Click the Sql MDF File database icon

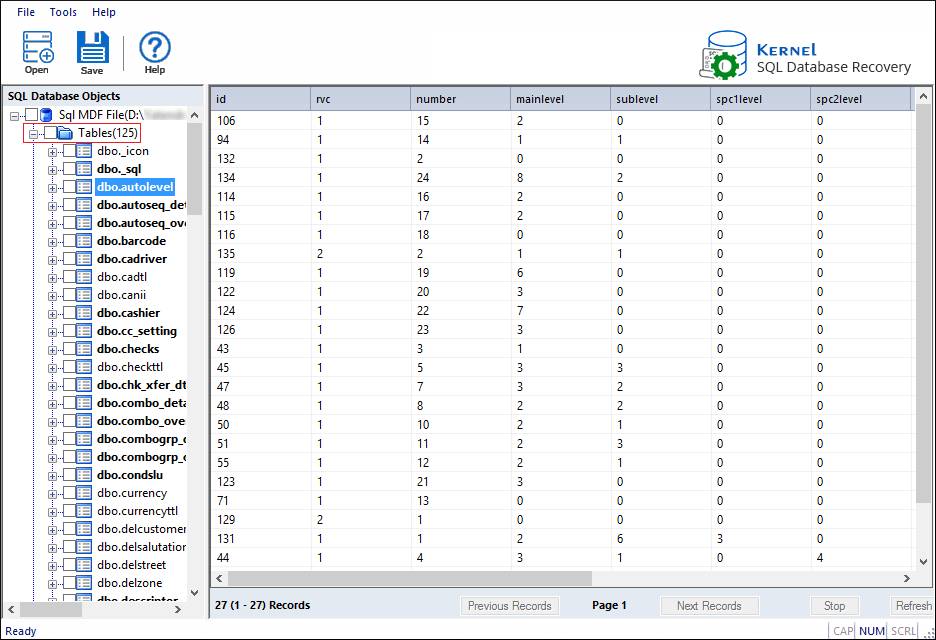(46, 115)
